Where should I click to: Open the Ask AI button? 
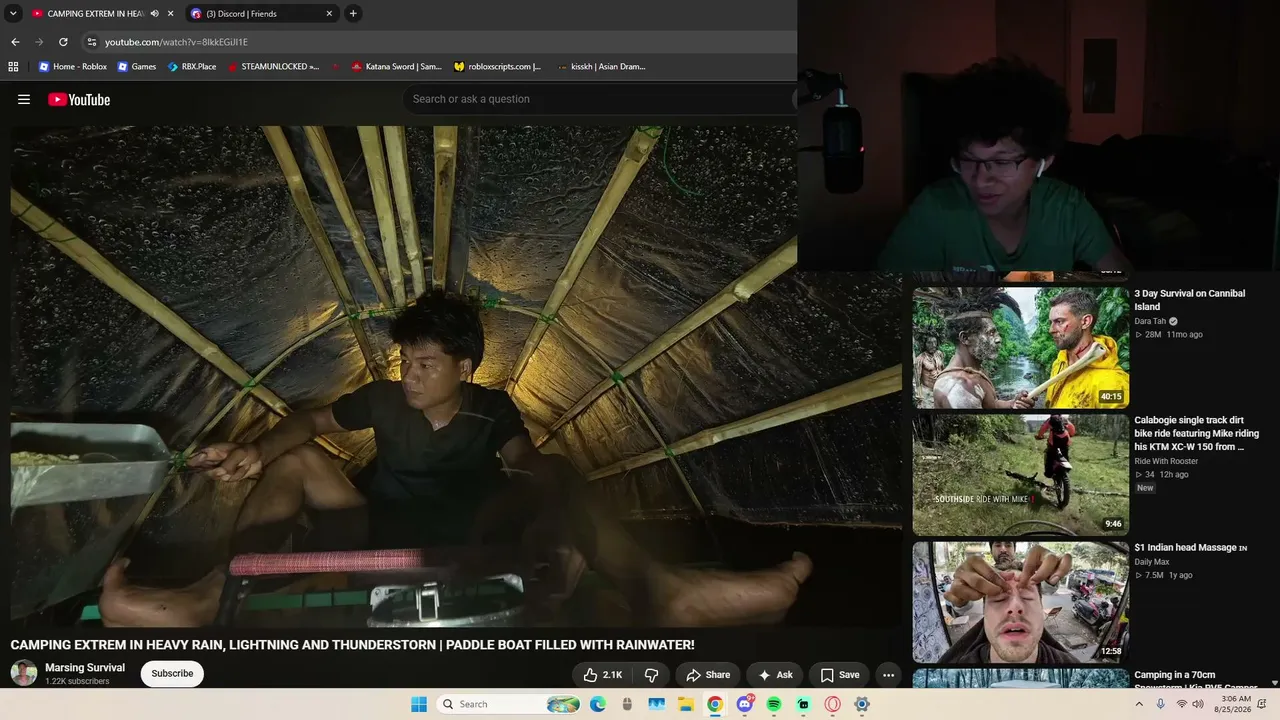tap(775, 675)
